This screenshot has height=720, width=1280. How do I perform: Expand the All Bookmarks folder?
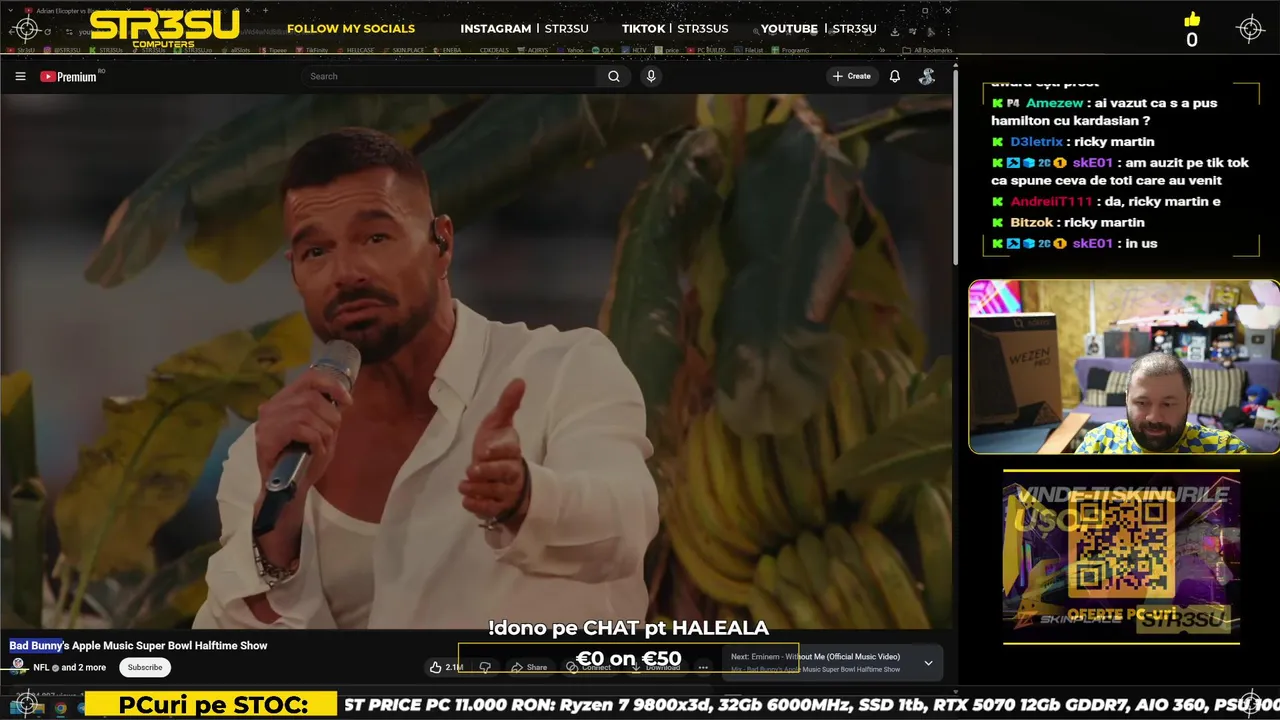point(927,50)
